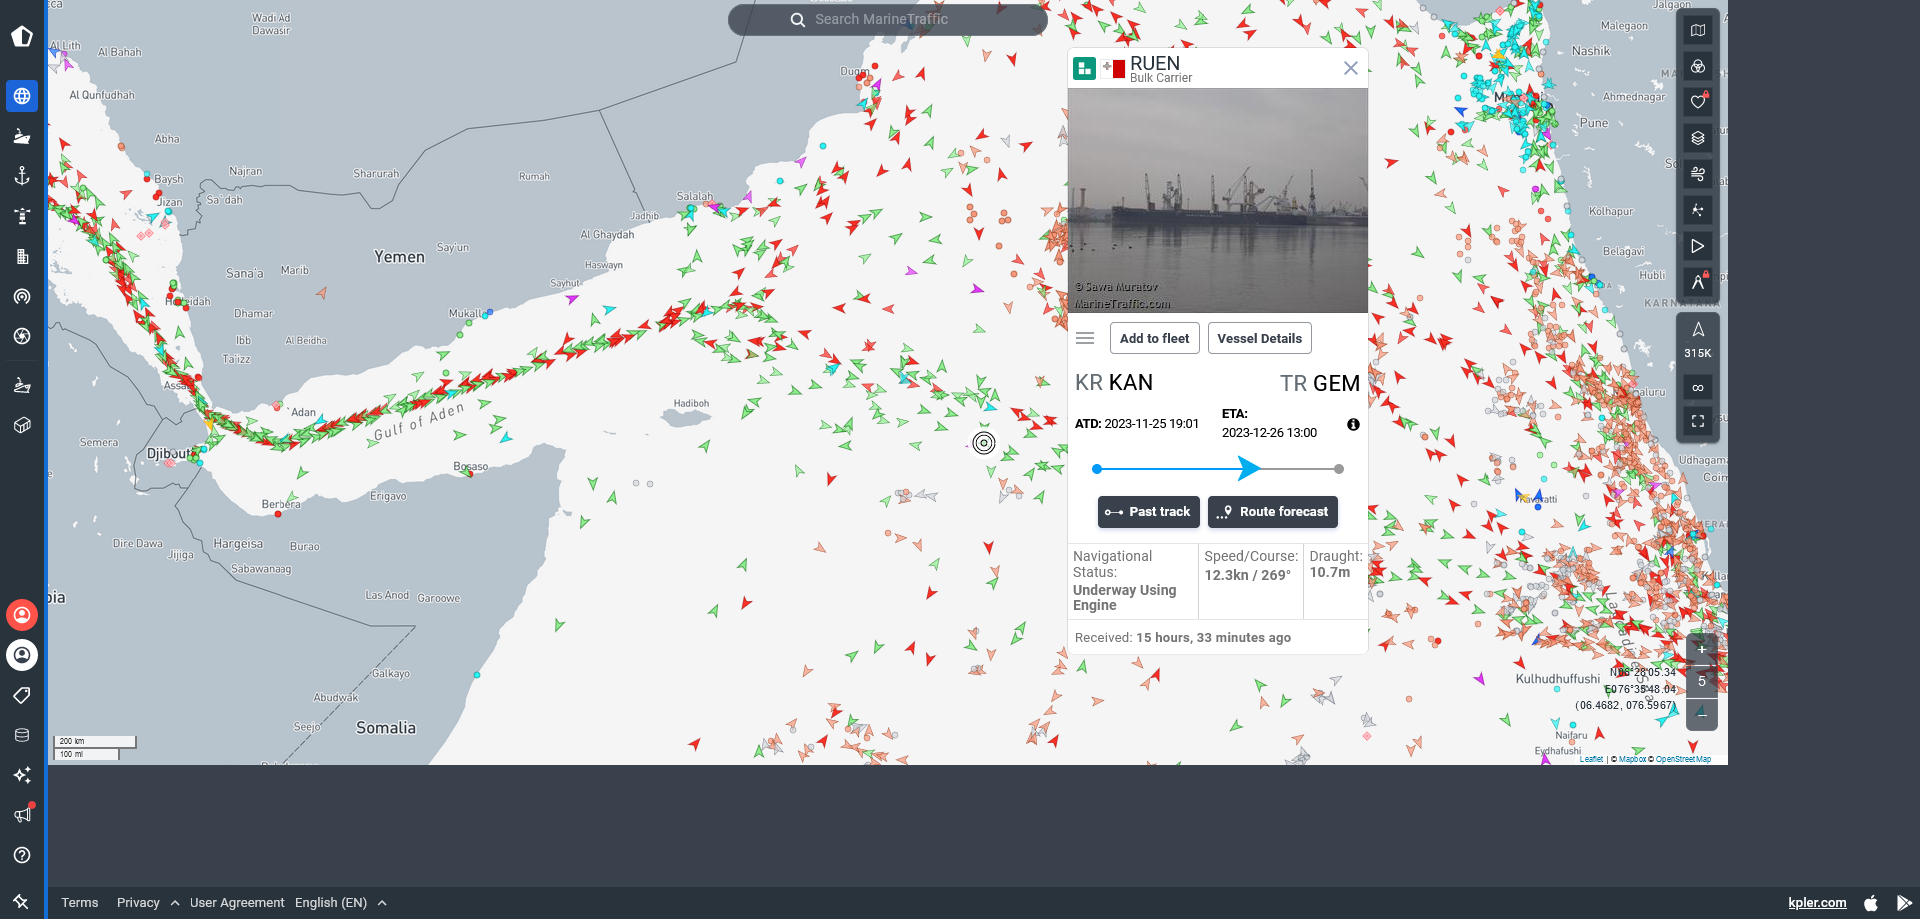The height and width of the screenshot is (919, 1920).
Task: Click the green vessel type badge icon
Action: (x=1084, y=68)
